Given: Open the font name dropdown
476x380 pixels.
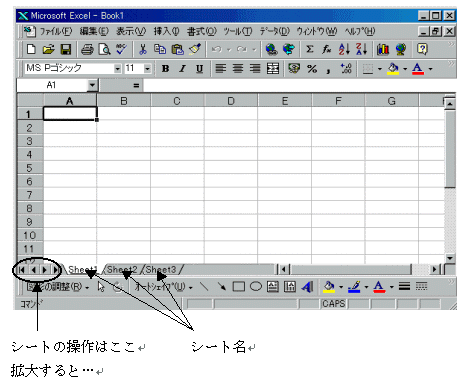Looking at the screenshot, I should click(117, 69).
